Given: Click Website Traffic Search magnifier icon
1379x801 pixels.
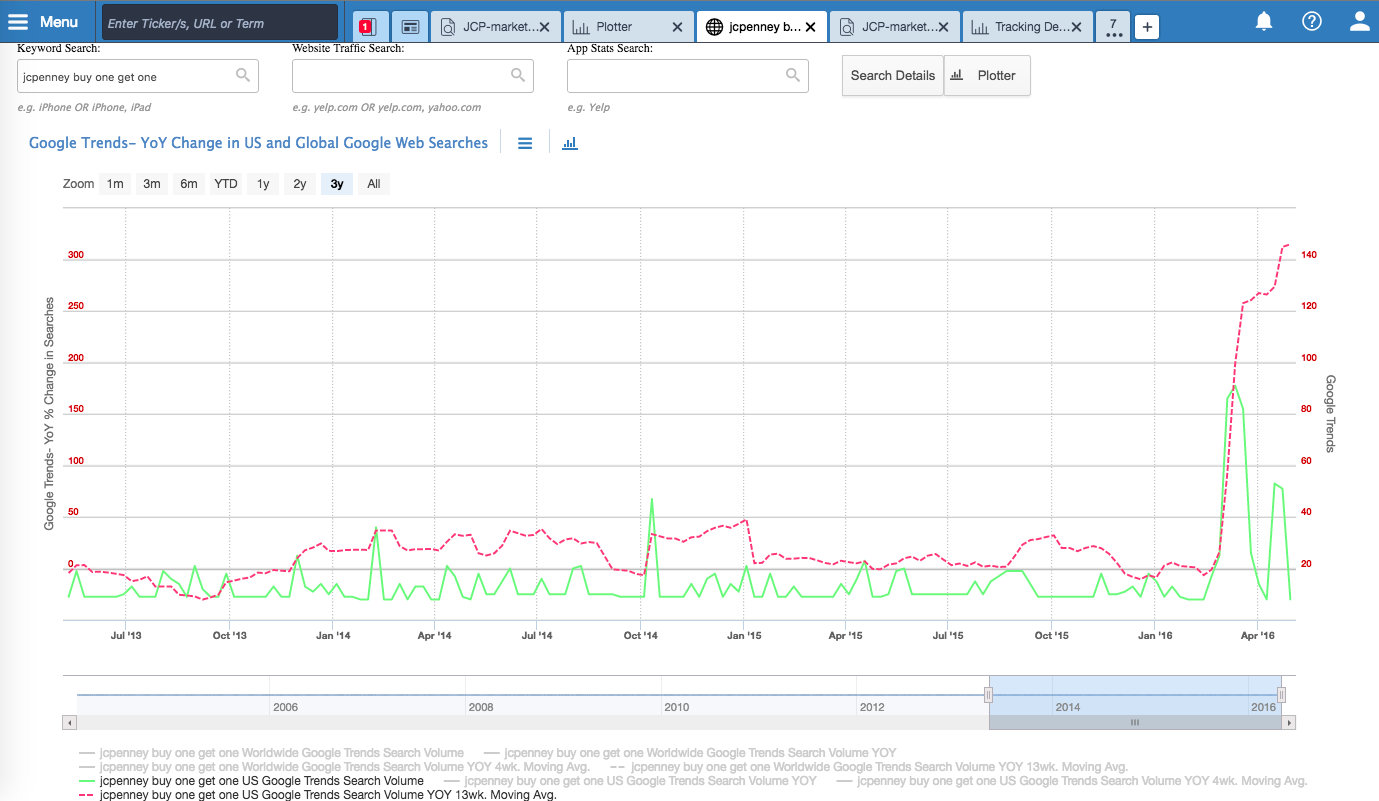Looking at the screenshot, I should (518, 75).
